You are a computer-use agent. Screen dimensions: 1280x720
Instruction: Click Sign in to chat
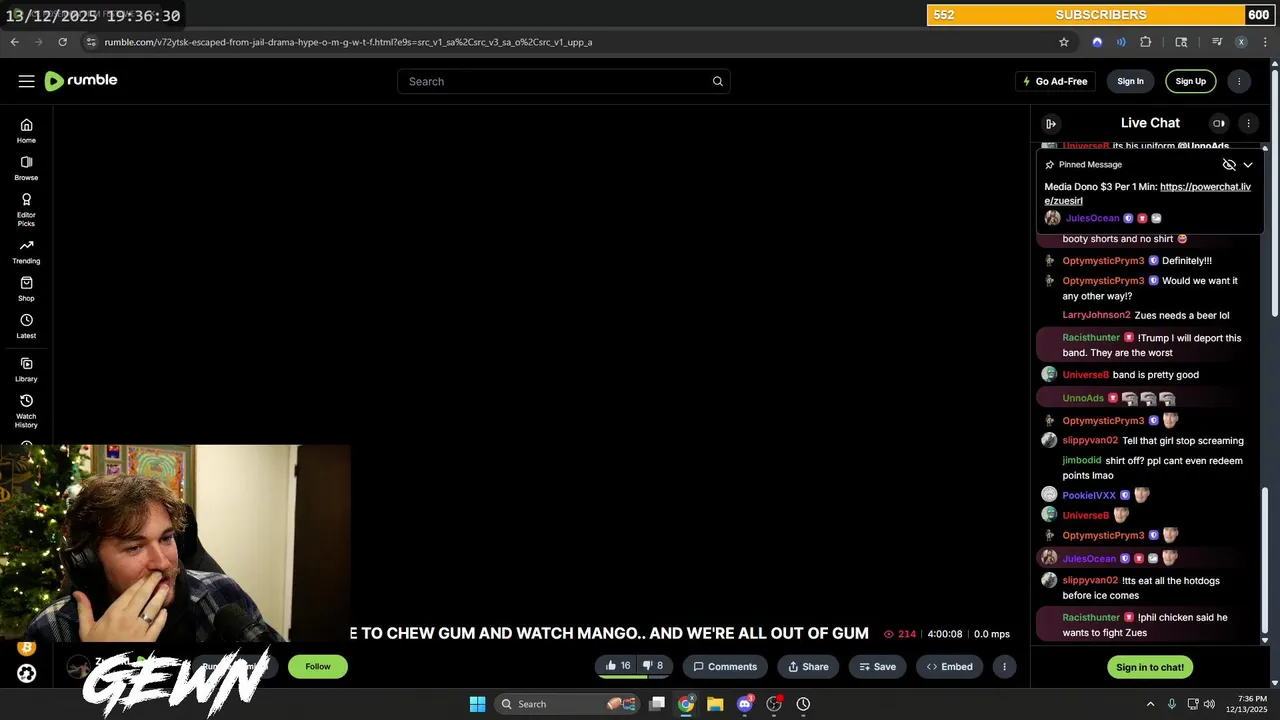[1150, 667]
